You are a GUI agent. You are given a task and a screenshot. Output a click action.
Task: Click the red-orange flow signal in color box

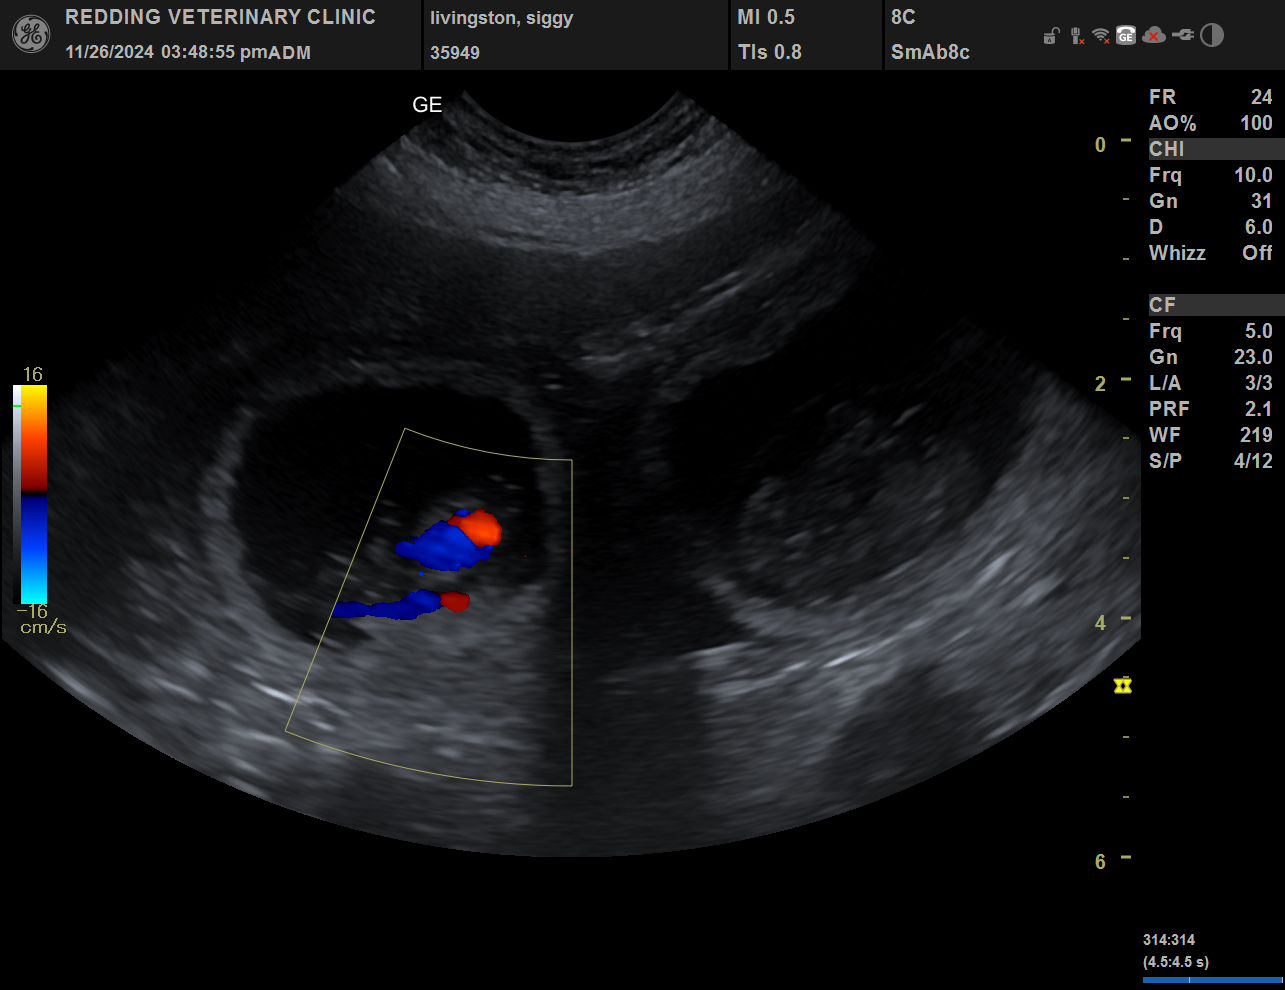pyautogui.click(x=480, y=528)
